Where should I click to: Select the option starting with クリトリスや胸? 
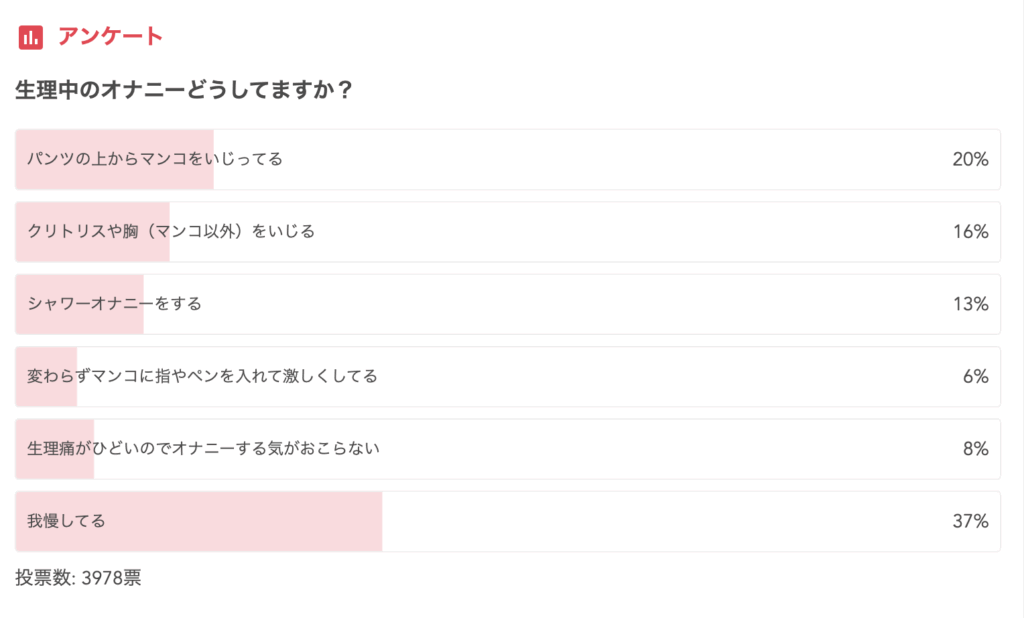(171, 232)
